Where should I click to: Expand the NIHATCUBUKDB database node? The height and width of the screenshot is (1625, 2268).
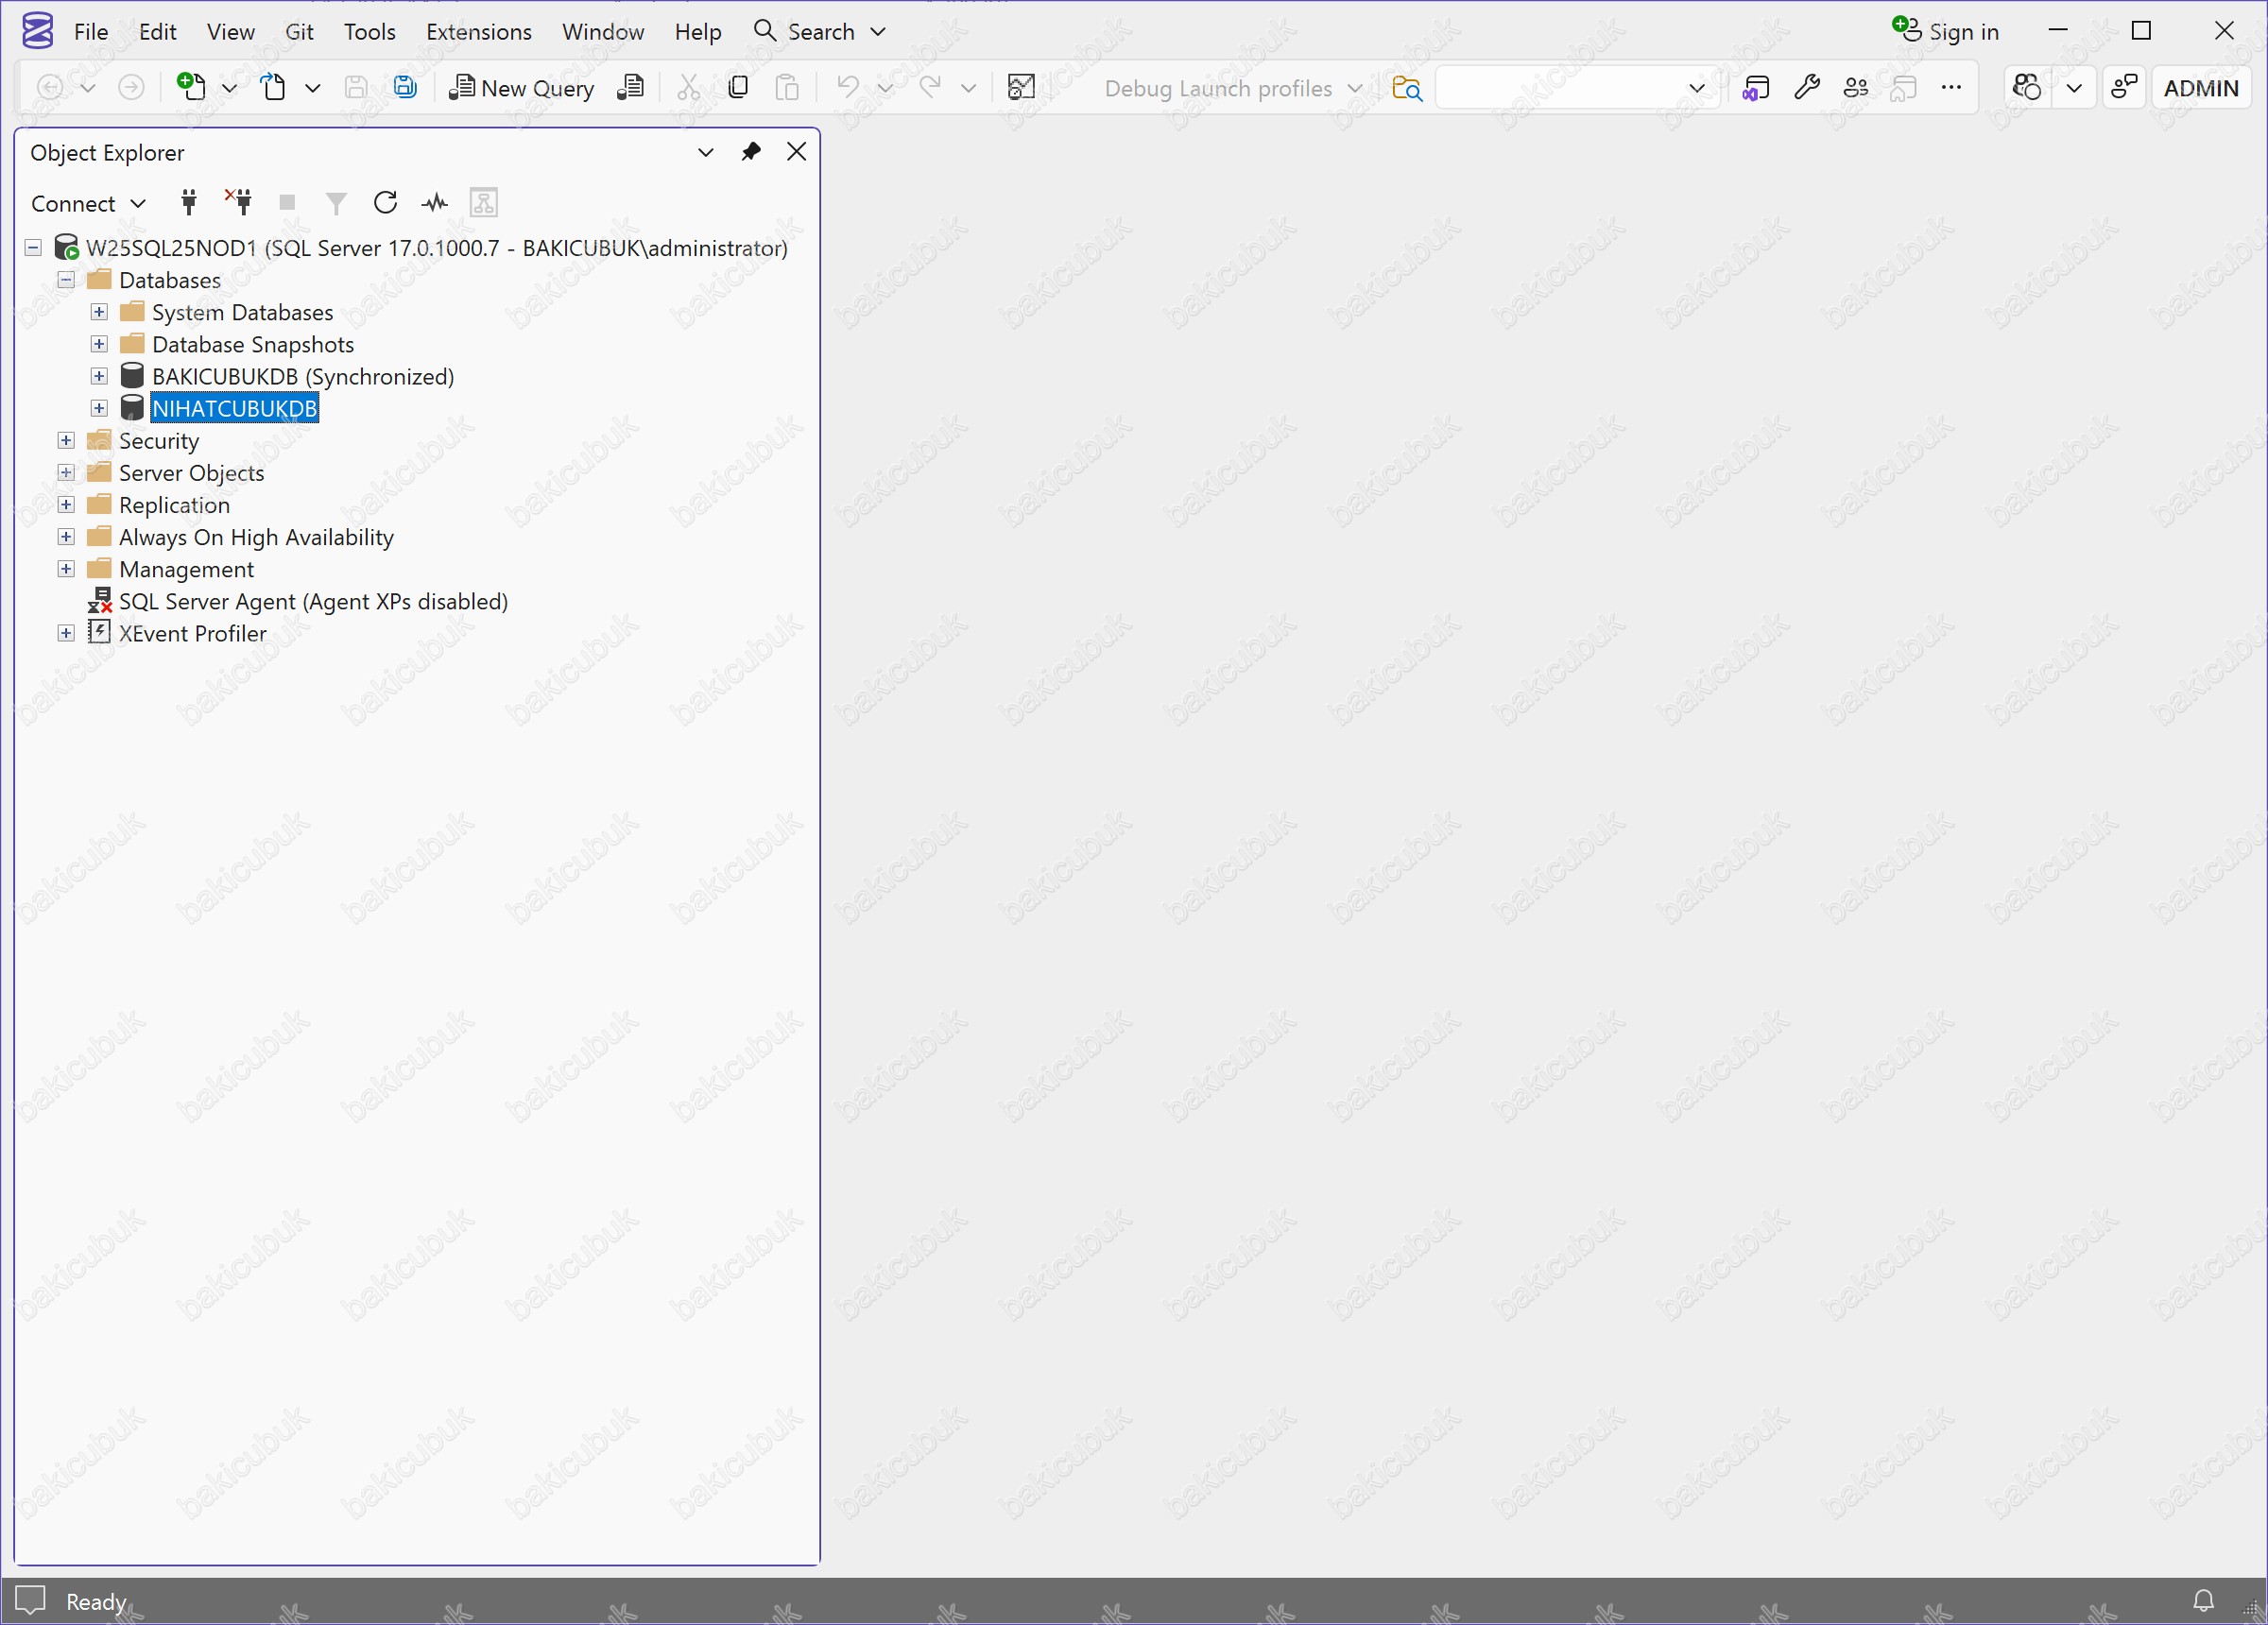[x=99, y=408]
